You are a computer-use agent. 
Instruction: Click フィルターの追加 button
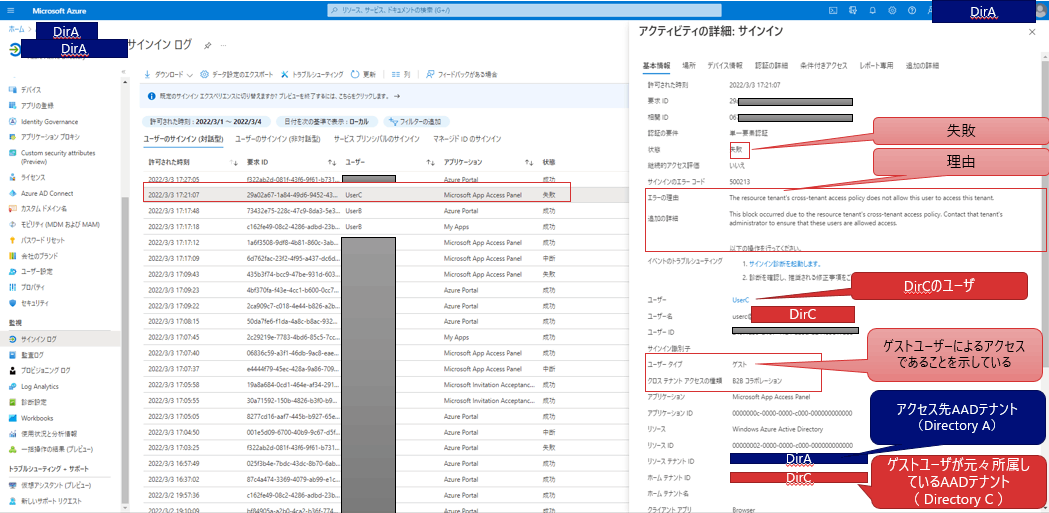(416, 122)
